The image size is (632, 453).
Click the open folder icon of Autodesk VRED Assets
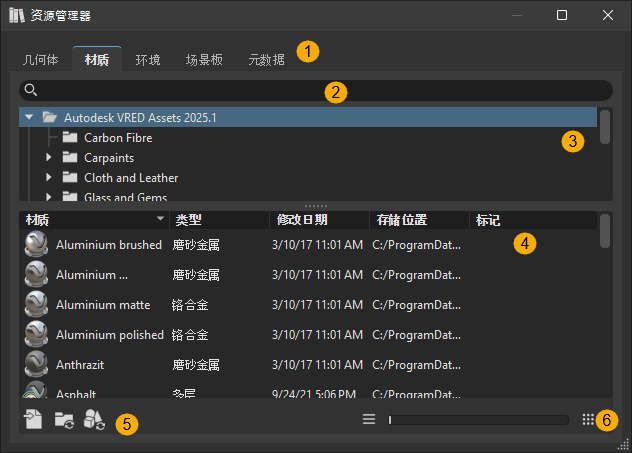(x=50, y=117)
